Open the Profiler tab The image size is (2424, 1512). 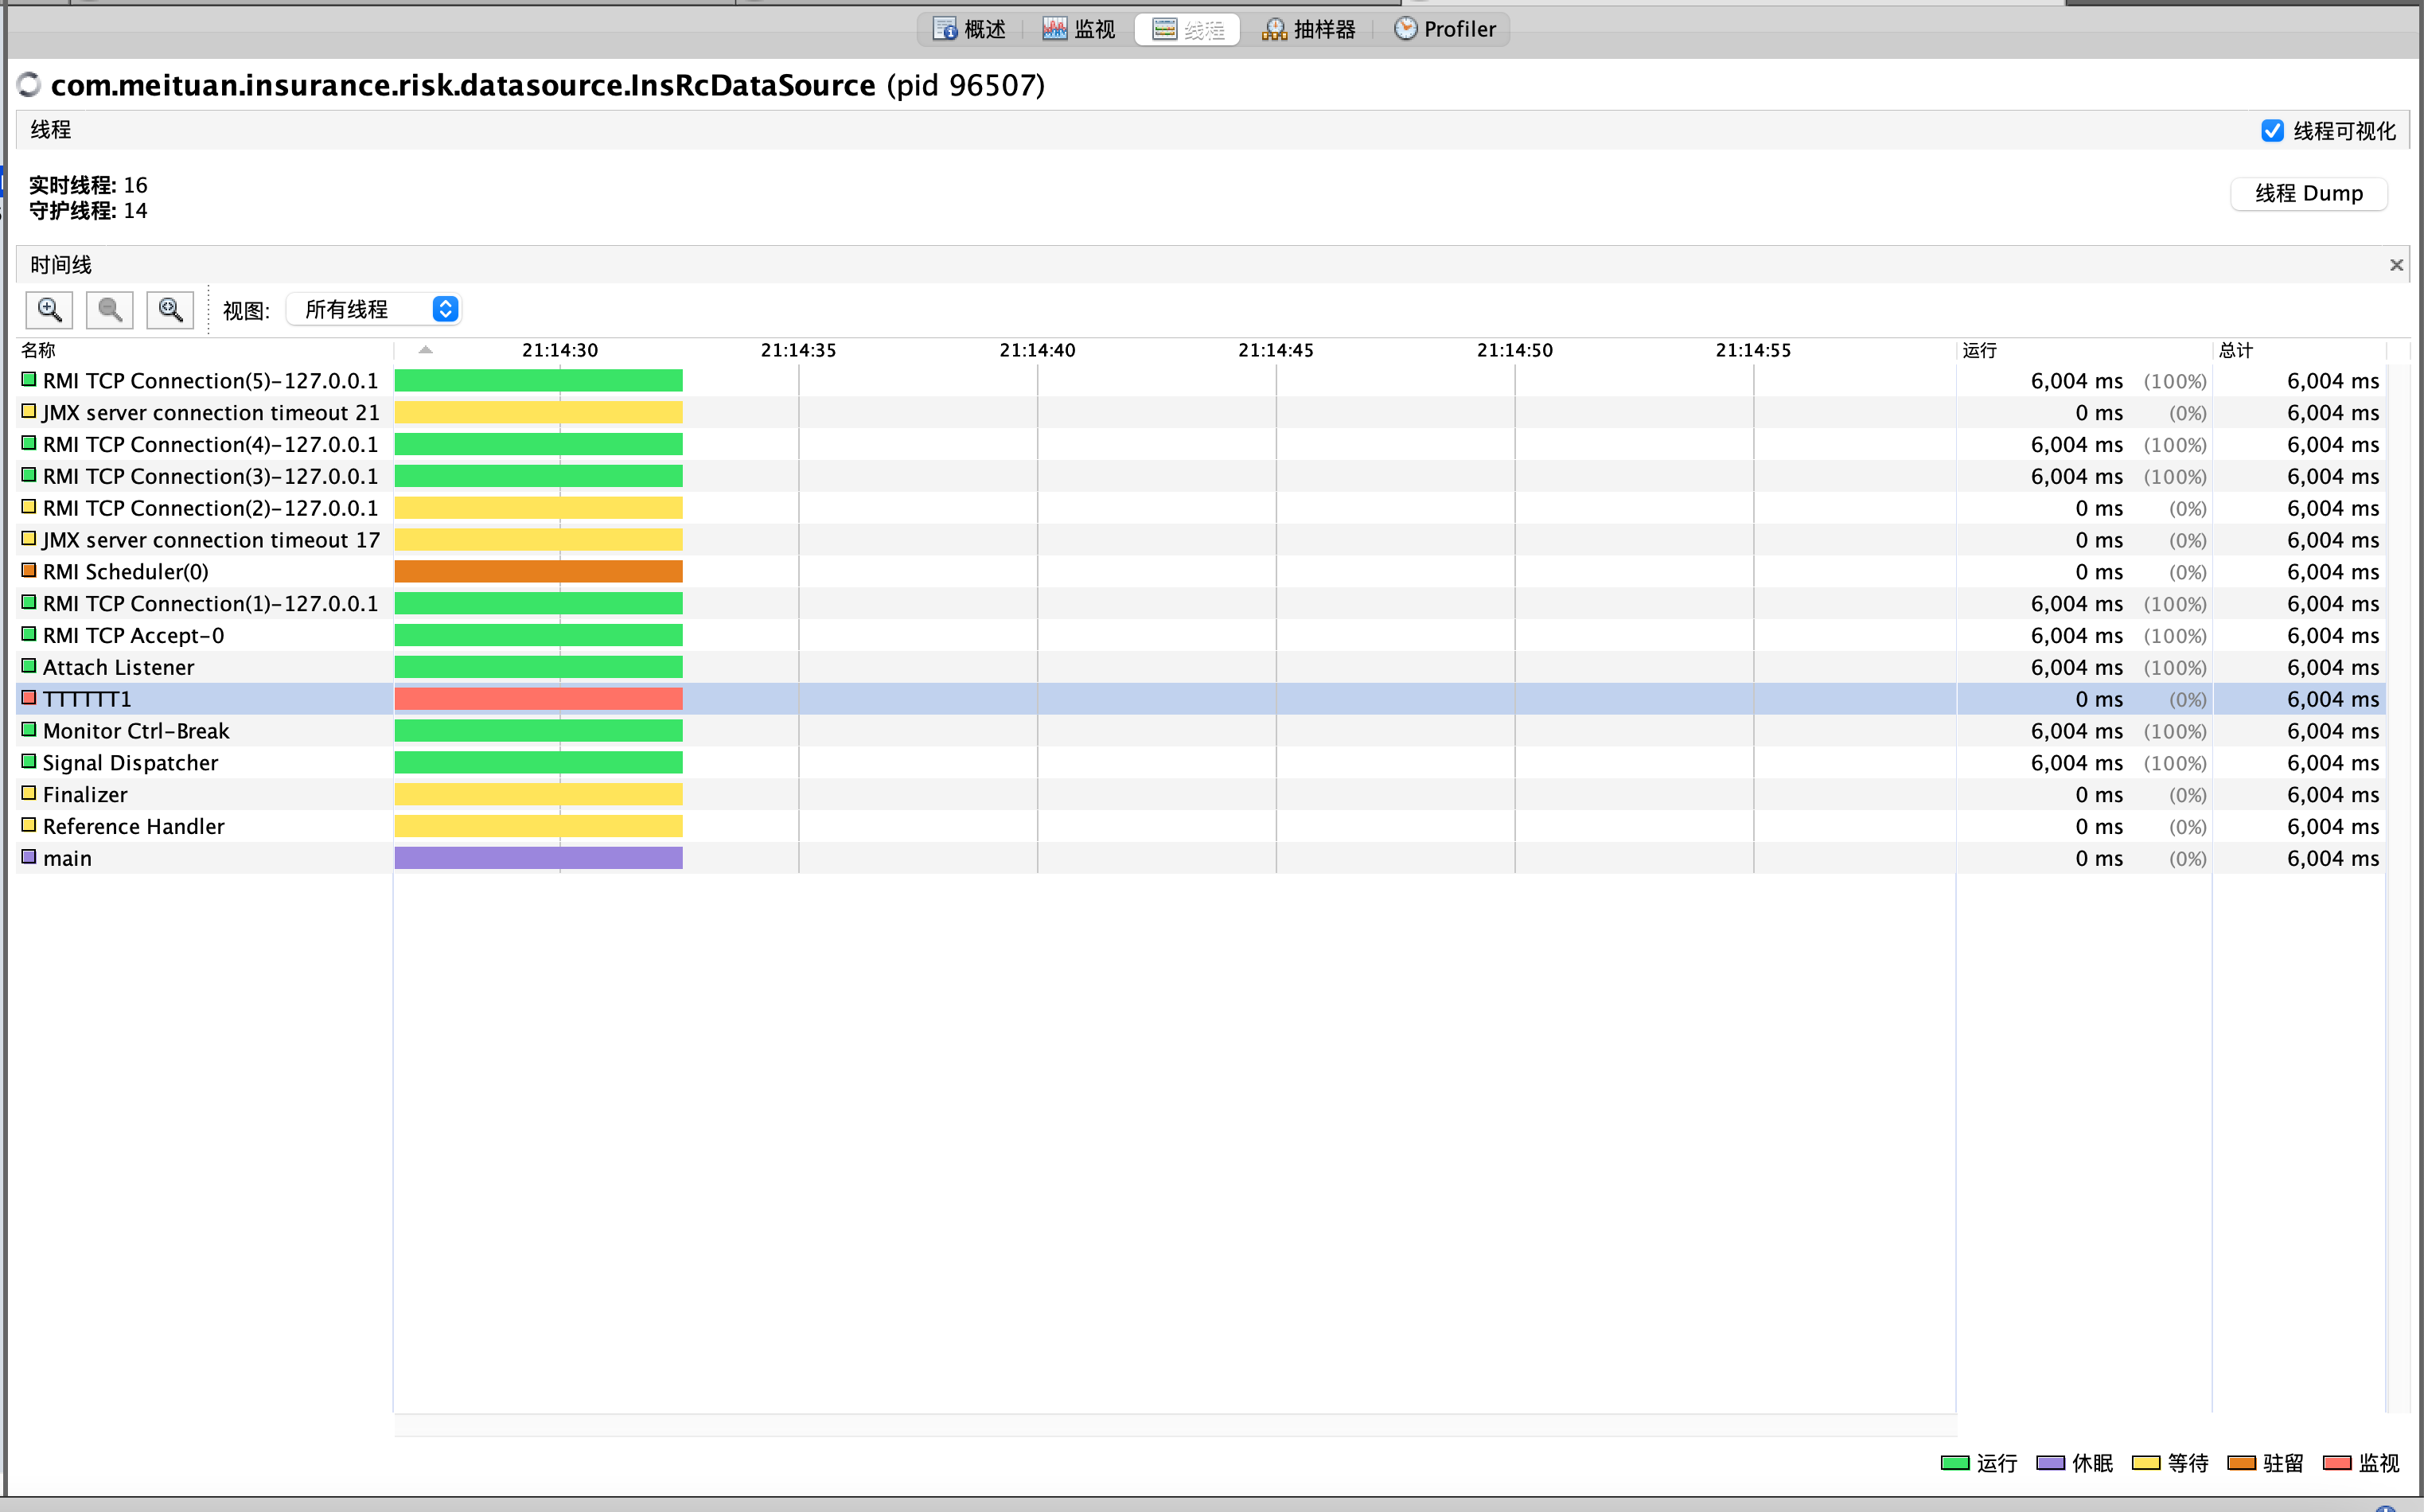pos(1445,29)
